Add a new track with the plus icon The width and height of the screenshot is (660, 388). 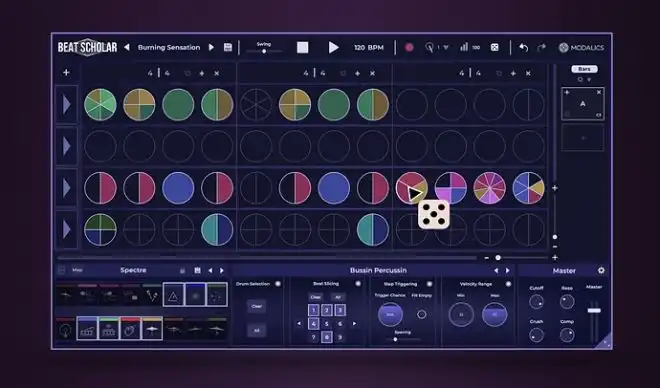click(66, 72)
